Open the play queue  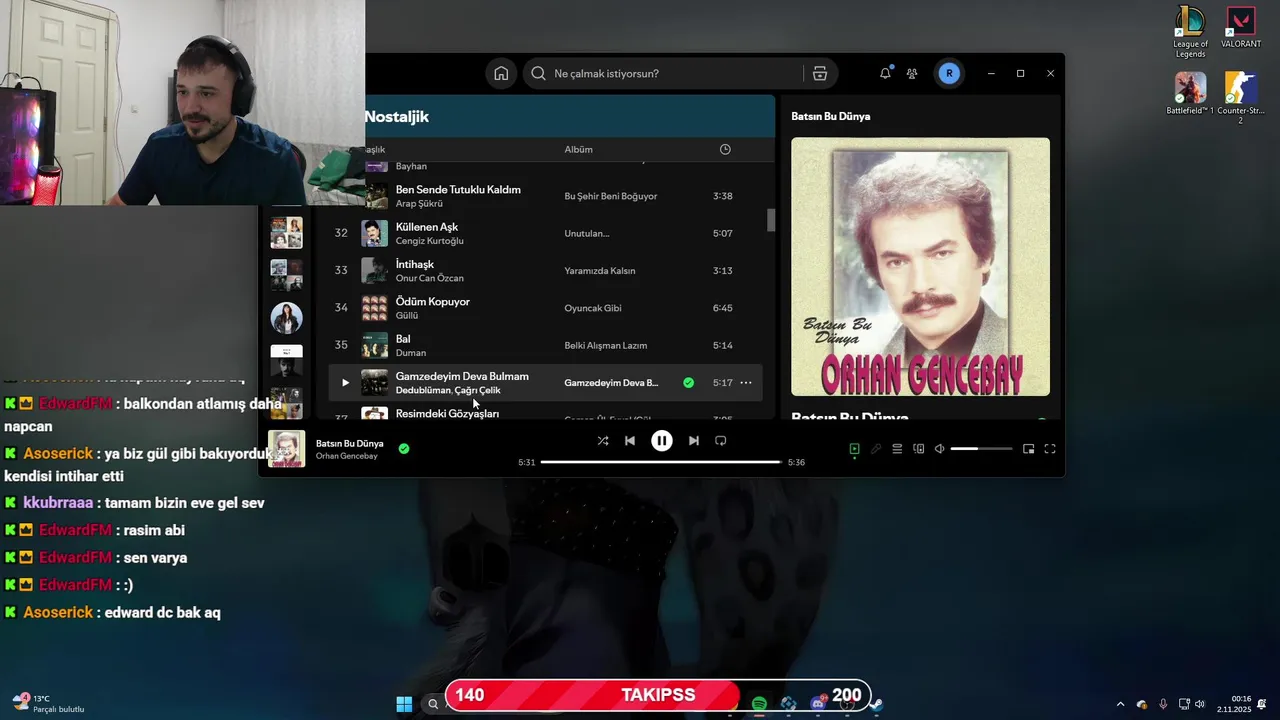(897, 449)
